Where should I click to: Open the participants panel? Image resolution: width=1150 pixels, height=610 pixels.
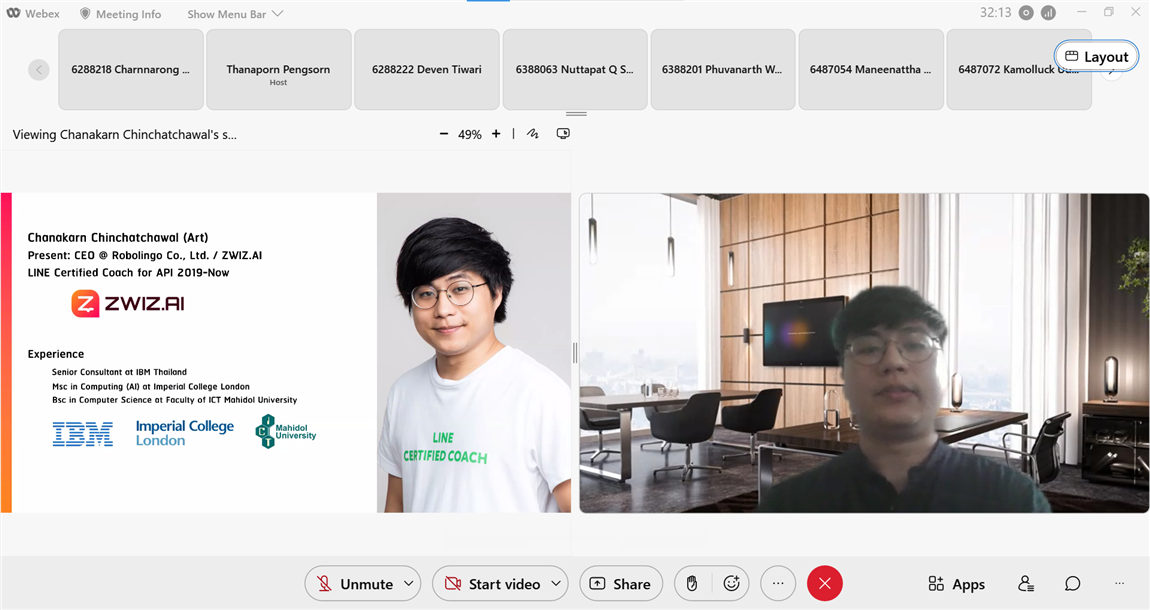1026,584
